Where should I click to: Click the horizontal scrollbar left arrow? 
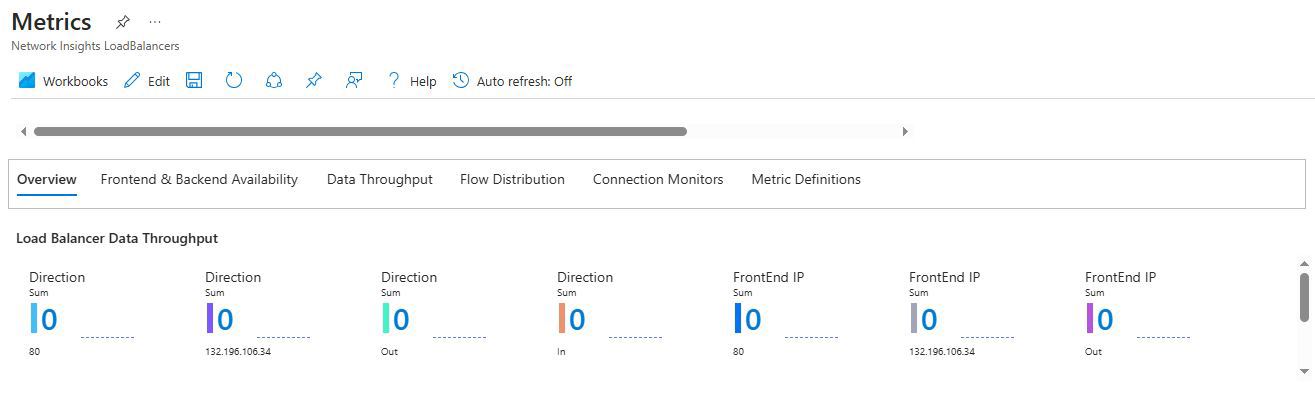23,131
